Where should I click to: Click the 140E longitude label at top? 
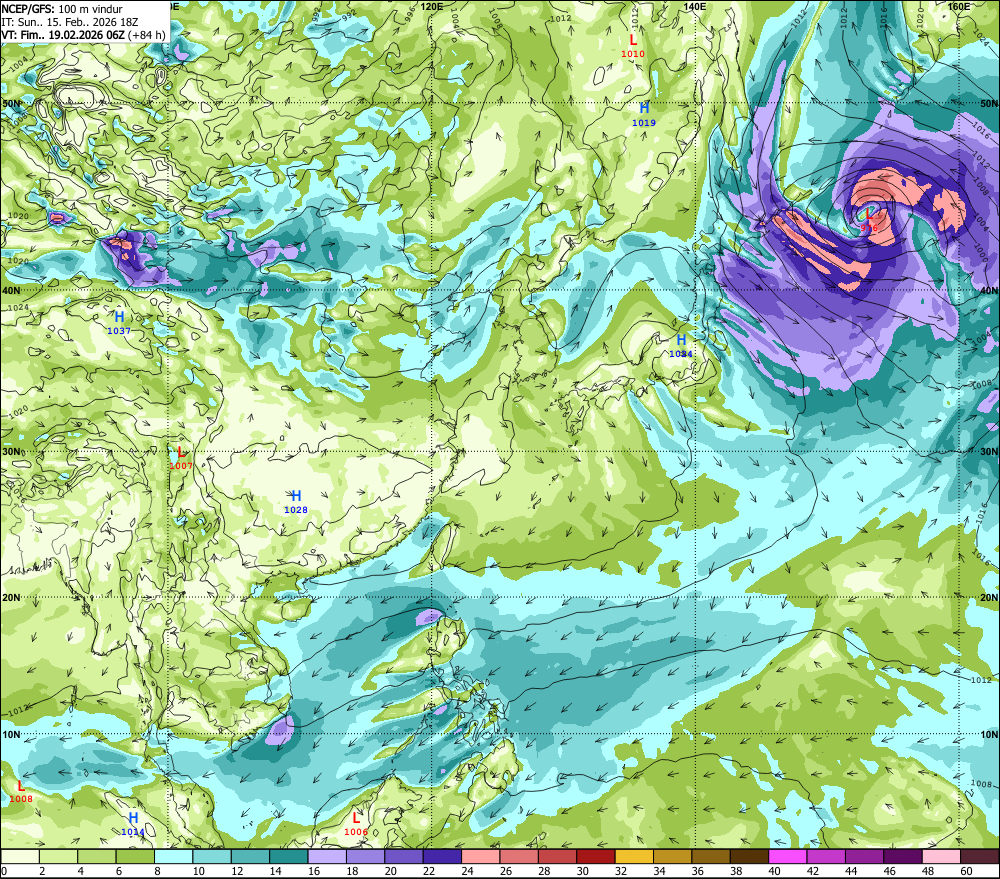click(x=695, y=6)
